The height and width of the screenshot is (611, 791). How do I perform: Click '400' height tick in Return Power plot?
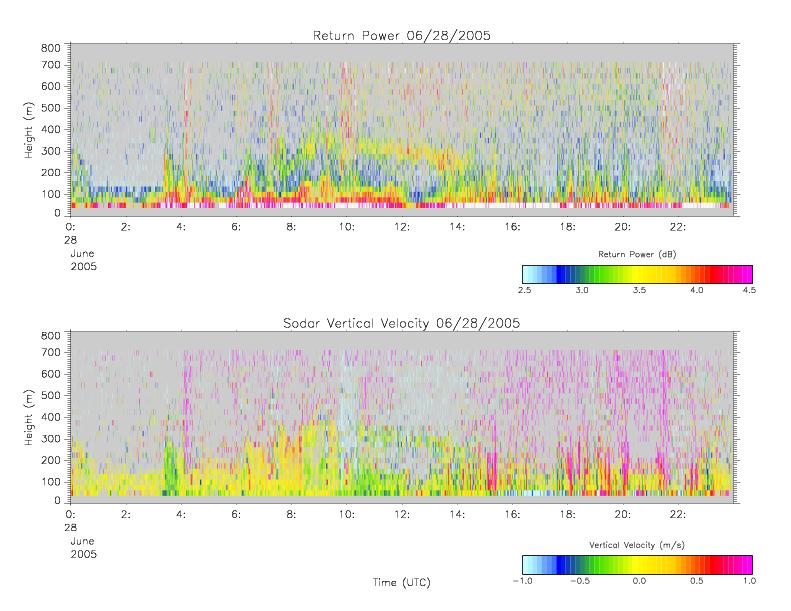[50, 130]
